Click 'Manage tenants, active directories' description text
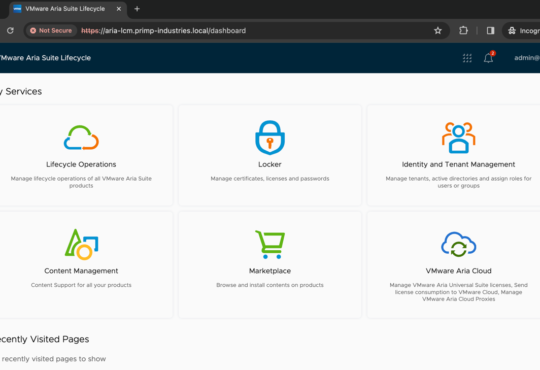The height and width of the screenshot is (370, 540). (458, 182)
